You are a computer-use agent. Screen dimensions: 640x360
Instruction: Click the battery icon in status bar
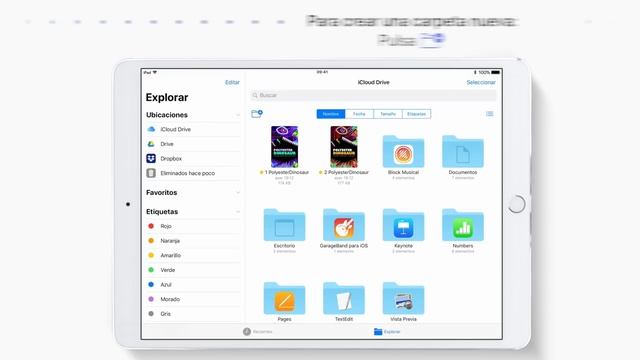(496, 72)
